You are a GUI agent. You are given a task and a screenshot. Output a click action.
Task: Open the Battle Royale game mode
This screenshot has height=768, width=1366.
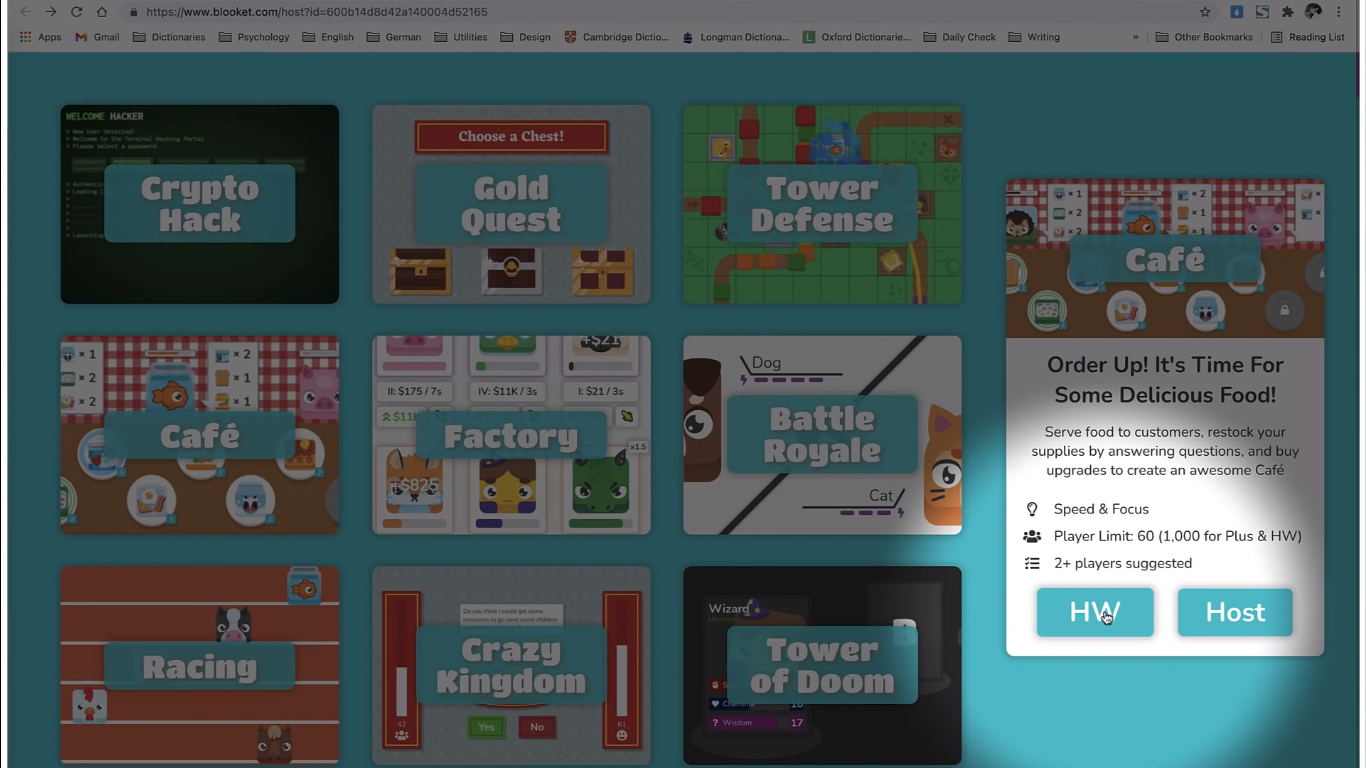[x=822, y=435]
